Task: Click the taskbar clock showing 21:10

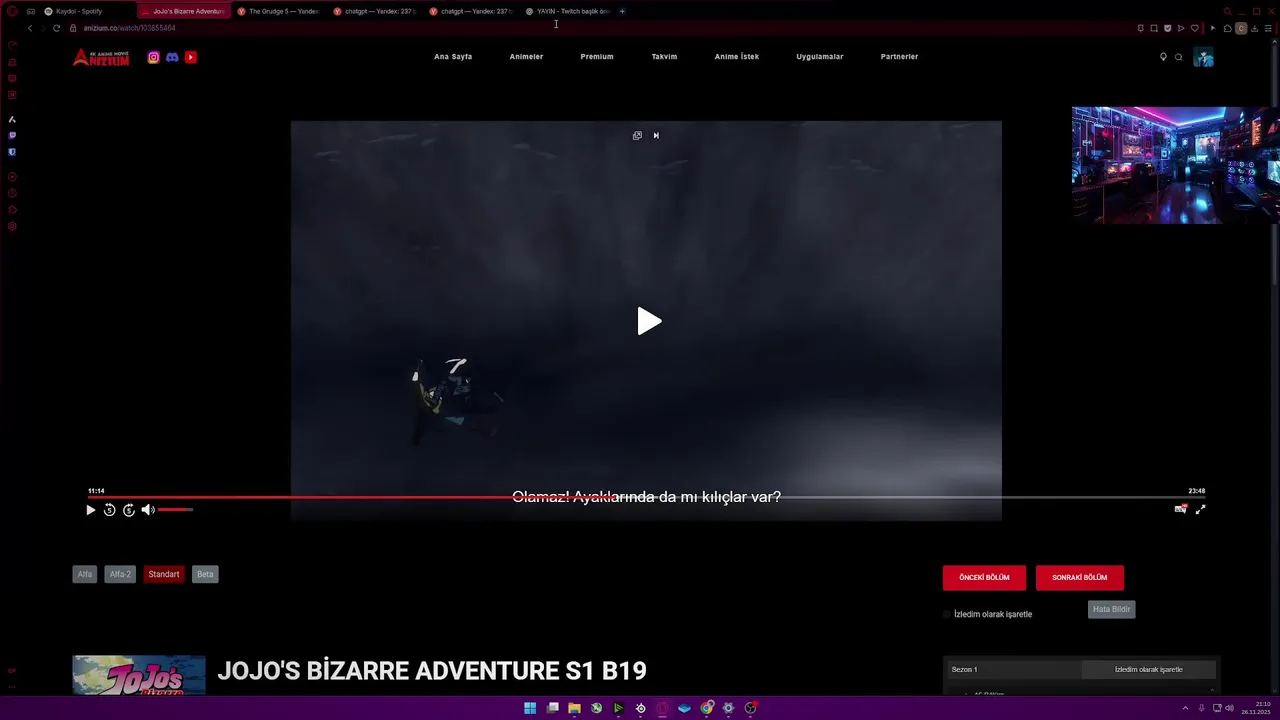Action: 1256,708
